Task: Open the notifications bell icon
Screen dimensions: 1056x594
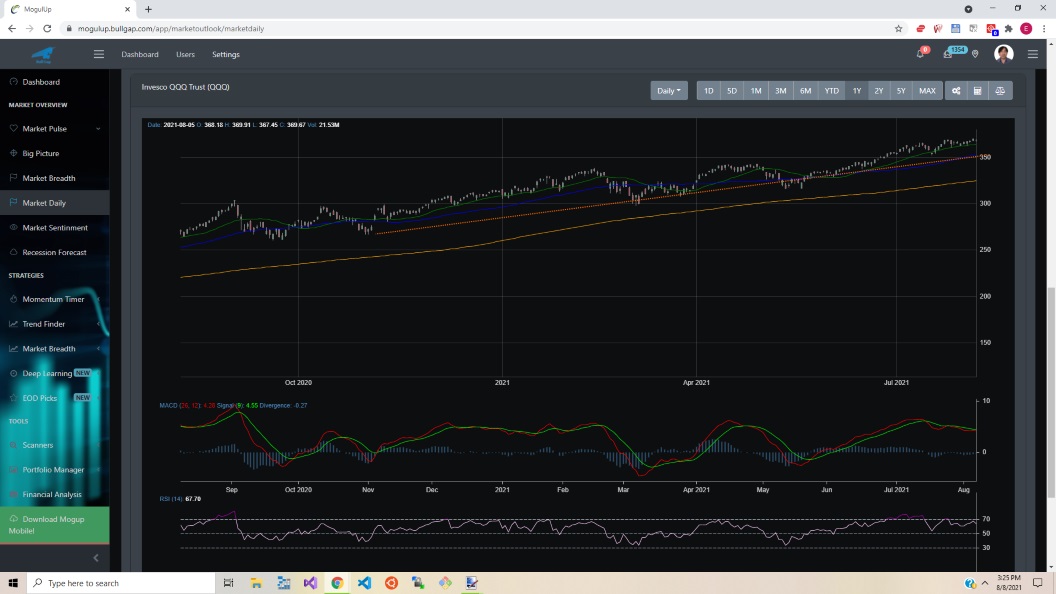Action: pos(921,54)
